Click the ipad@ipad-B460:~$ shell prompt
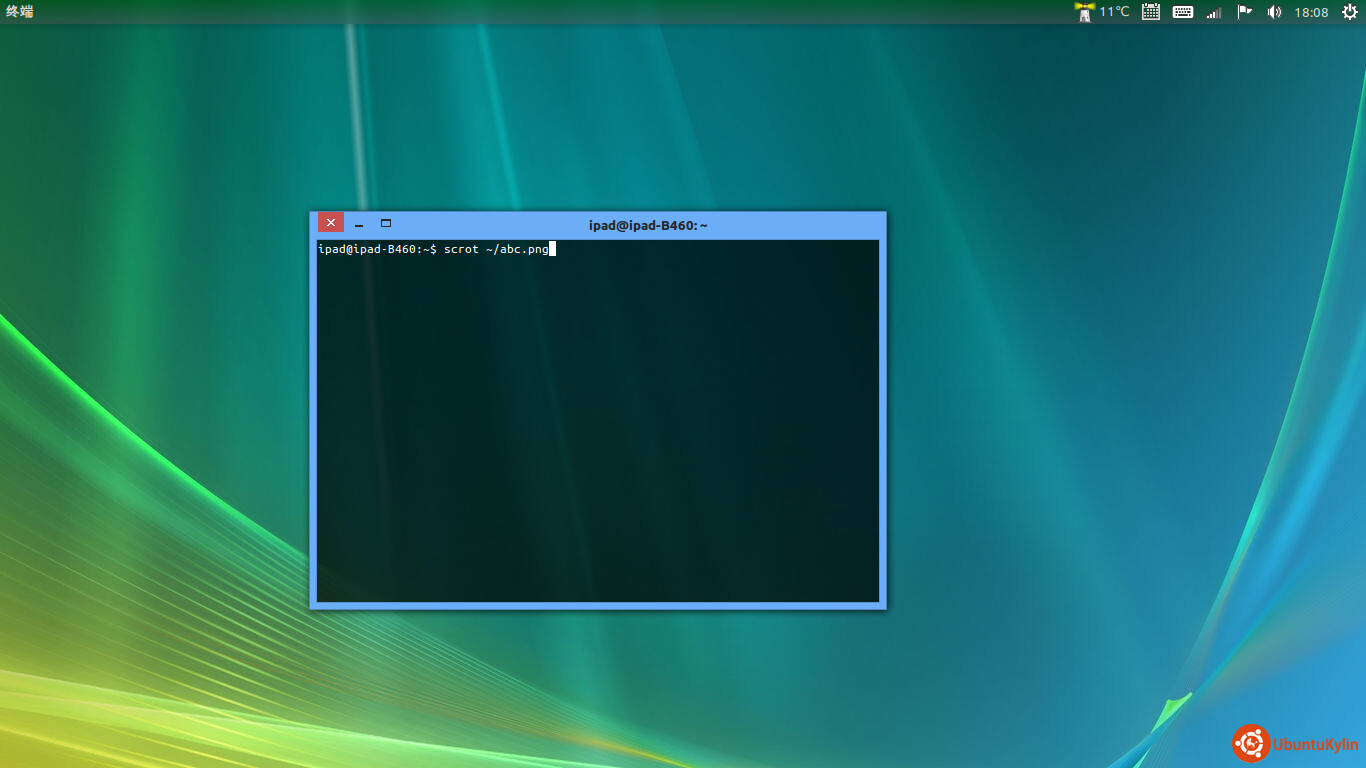Image resolution: width=1366 pixels, height=768 pixels. coord(377,249)
